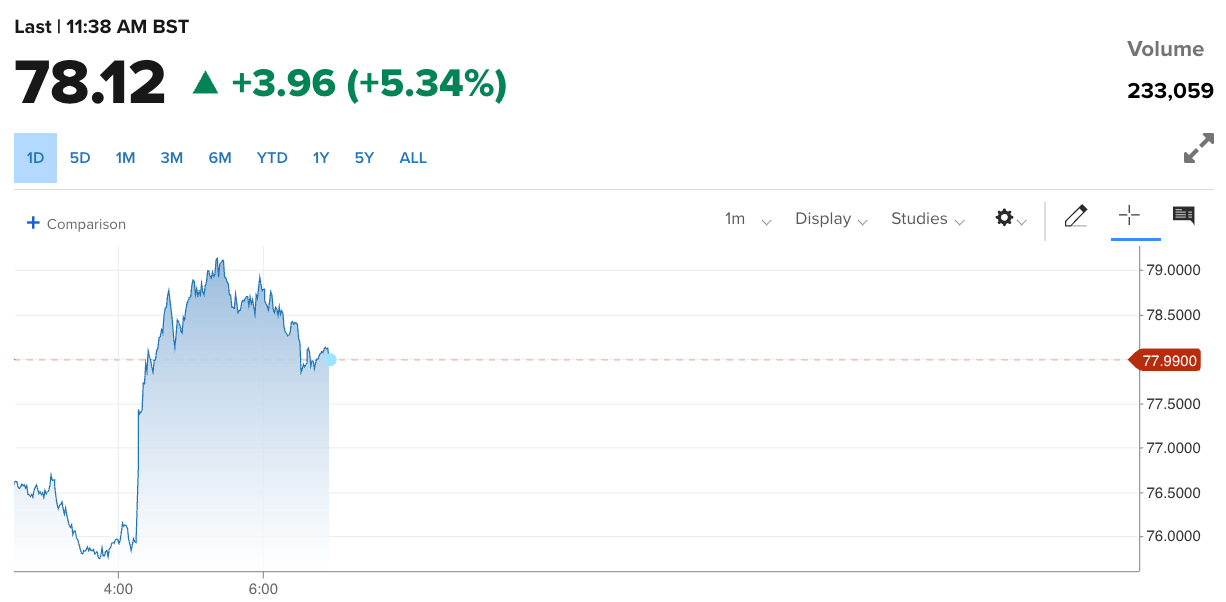
Task: Click the light blue current-price dot
Action: pos(329,359)
